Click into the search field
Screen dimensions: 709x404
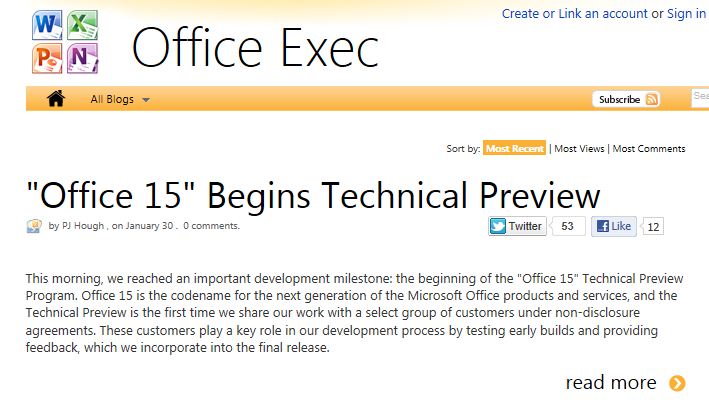click(700, 98)
